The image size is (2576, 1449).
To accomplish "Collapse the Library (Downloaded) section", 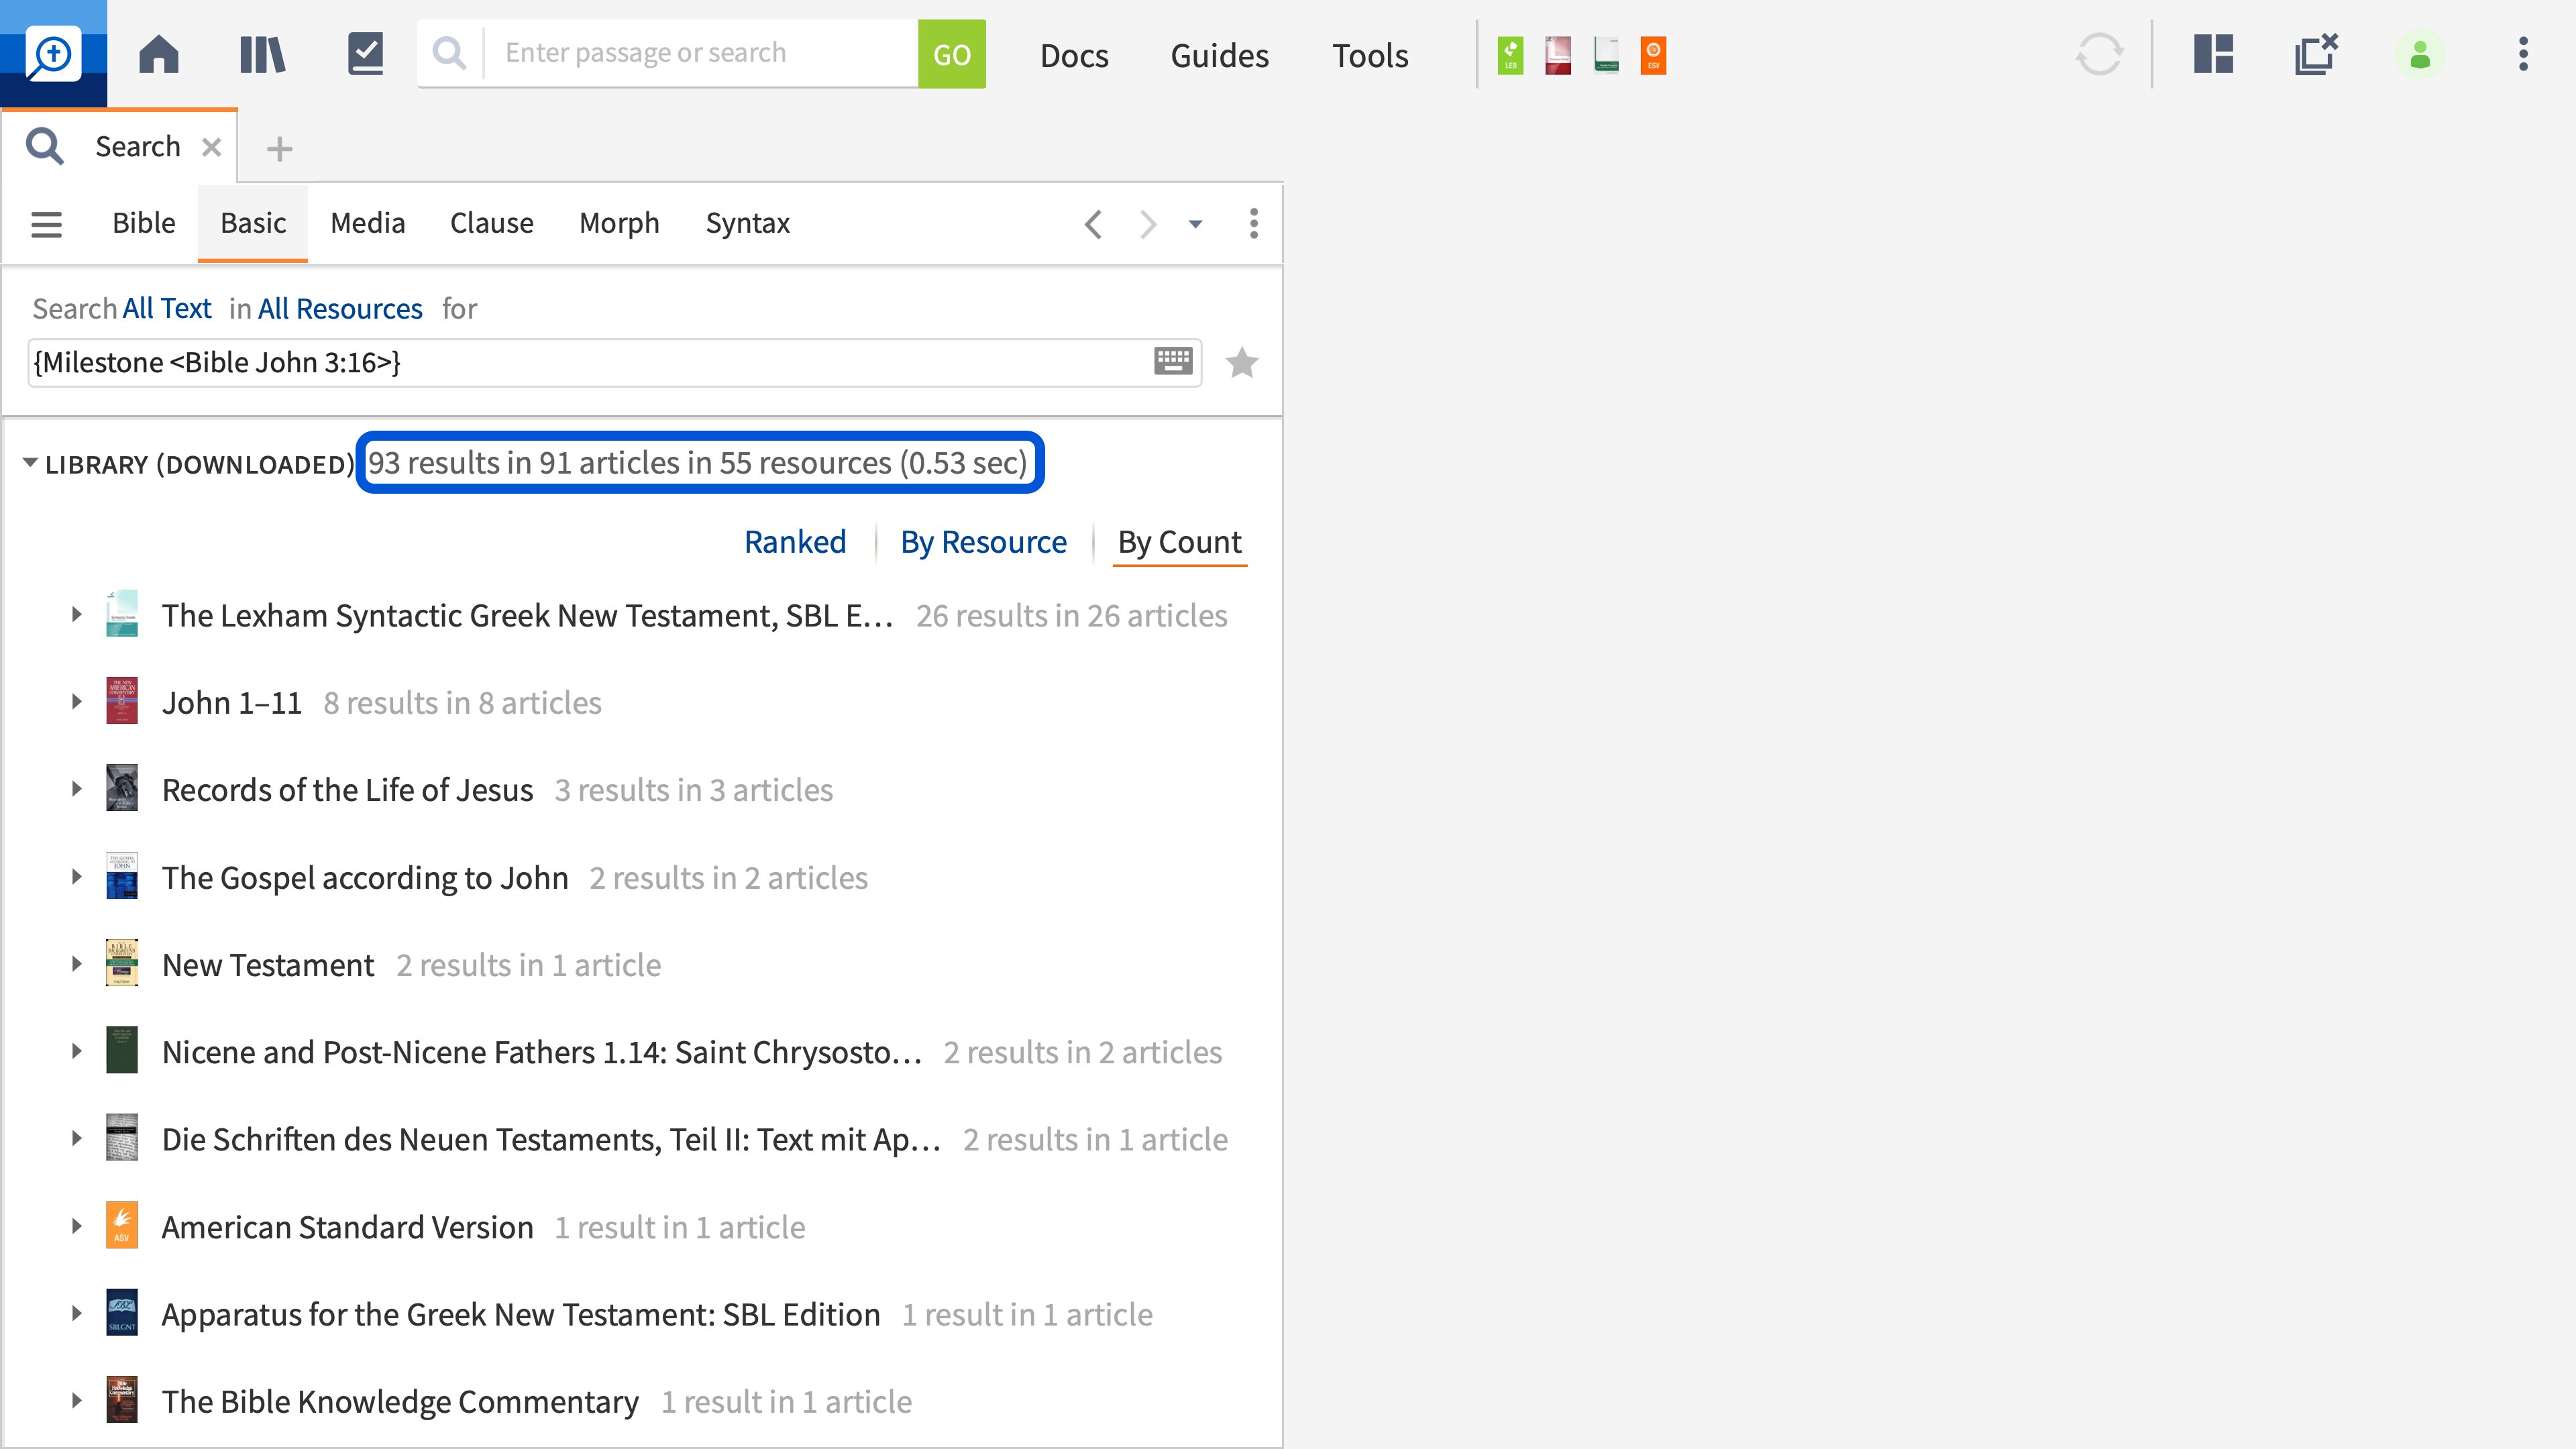I will pyautogui.click(x=30, y=463).
